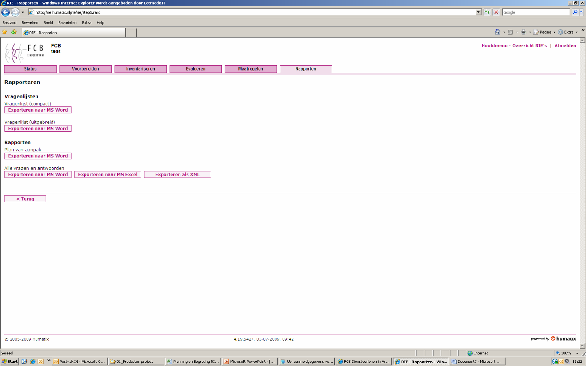The width and height of the screenshot is (586, 366).
Task: Switch to the Inventariseren tab
Action: click(141, 69)
